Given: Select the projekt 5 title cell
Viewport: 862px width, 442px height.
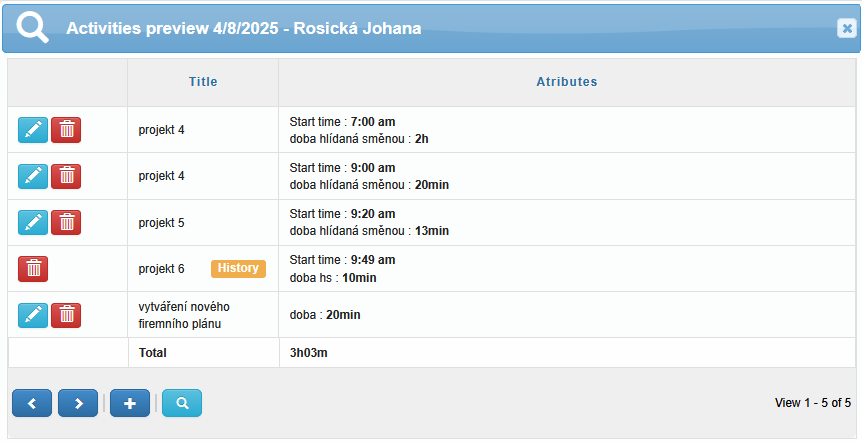Looking at the screenshot, I should click(203, 223).
